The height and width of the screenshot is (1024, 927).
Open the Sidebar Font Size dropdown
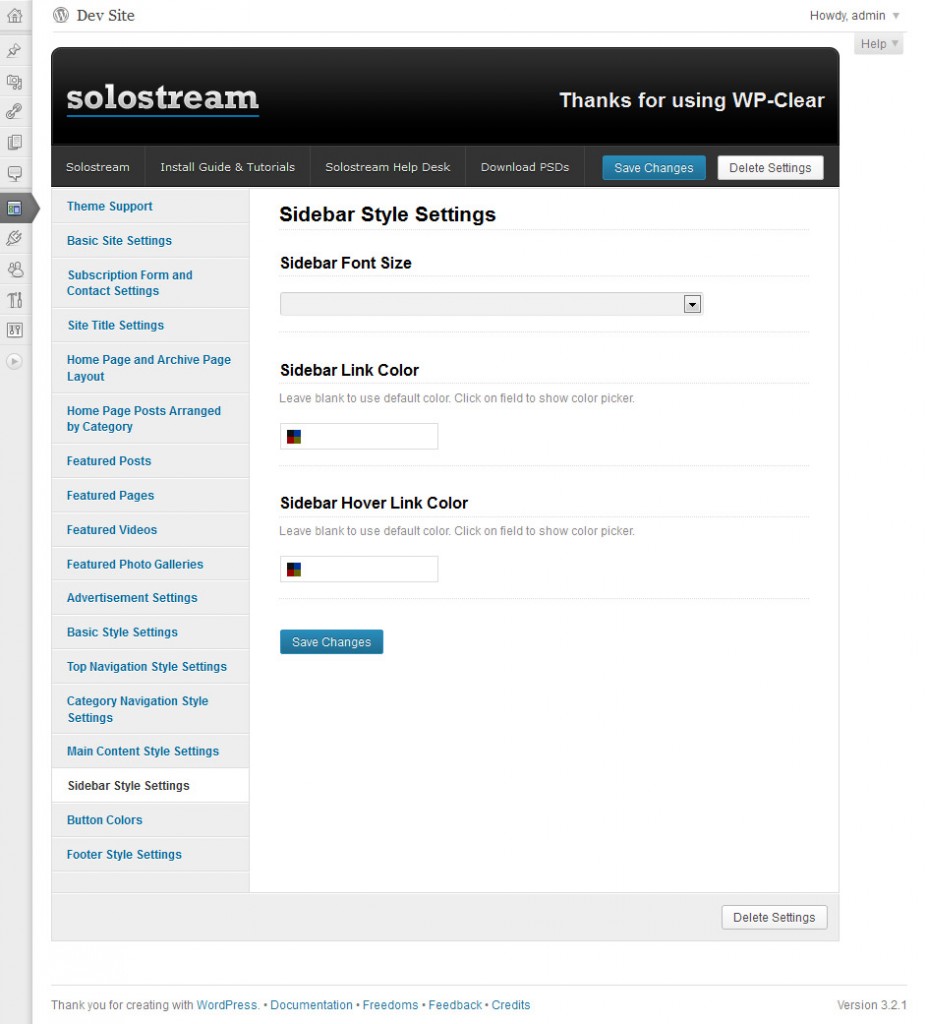pyautogui.click(x=491, y=304)
